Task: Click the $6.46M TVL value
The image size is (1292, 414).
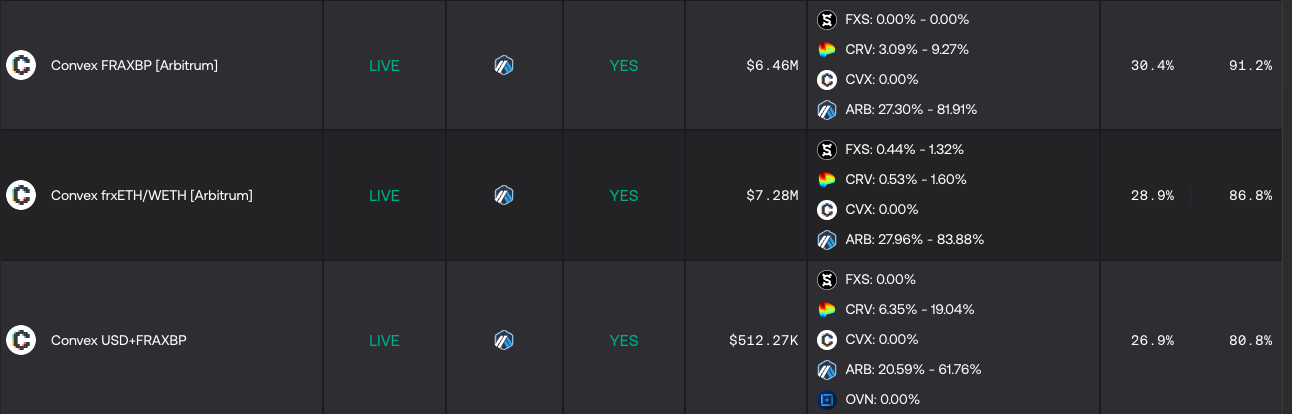Action: point(772,66)
